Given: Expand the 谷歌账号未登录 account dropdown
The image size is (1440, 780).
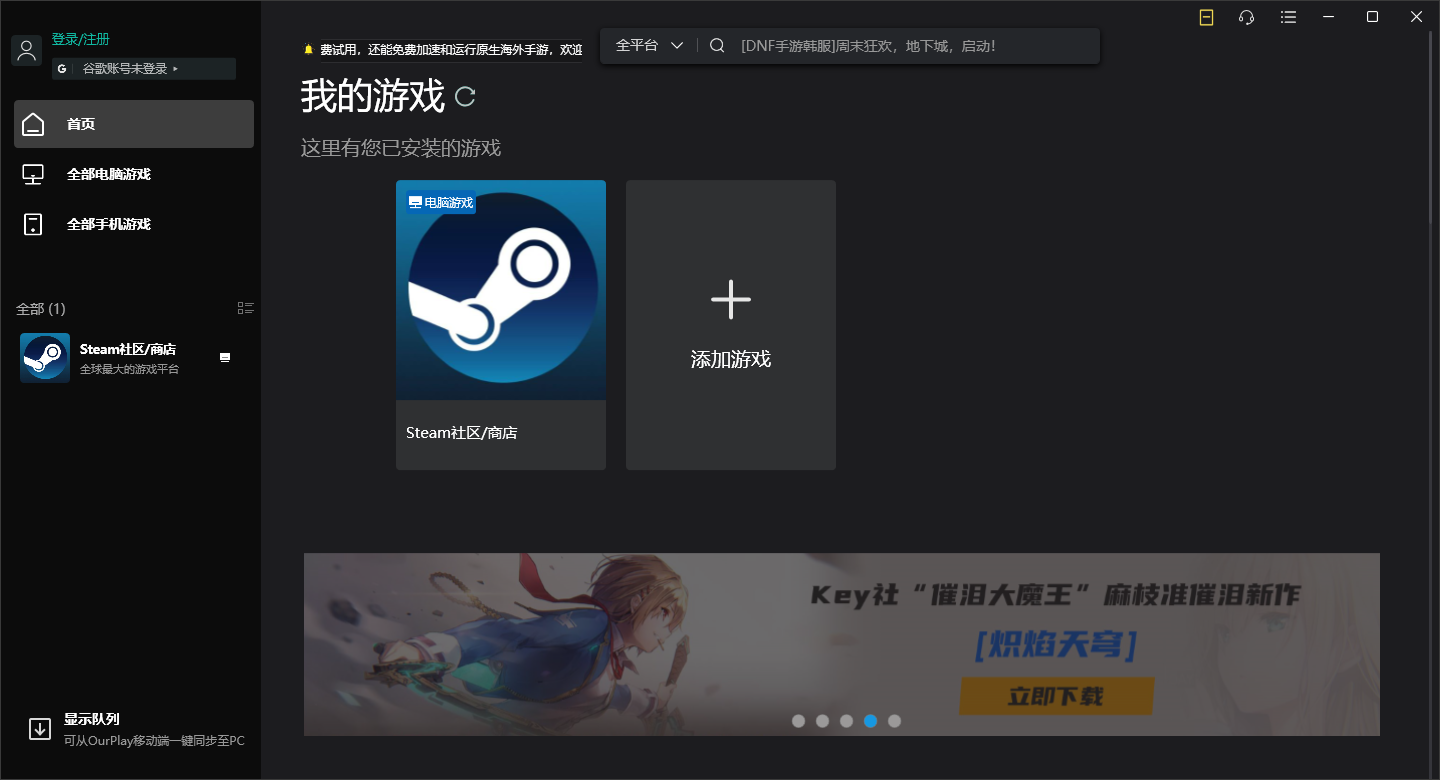Looking at the screenshot, I should point(144,69).
